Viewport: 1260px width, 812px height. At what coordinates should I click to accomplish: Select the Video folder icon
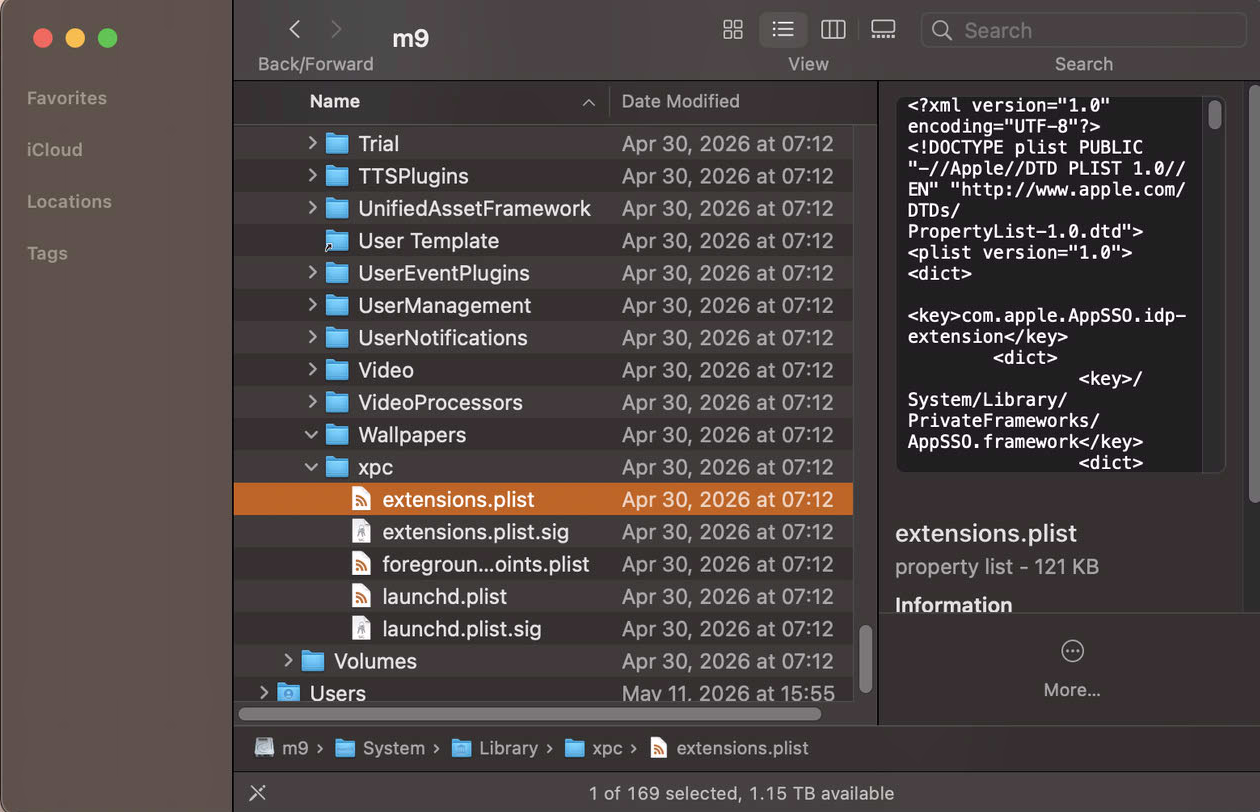click(337, 370)
